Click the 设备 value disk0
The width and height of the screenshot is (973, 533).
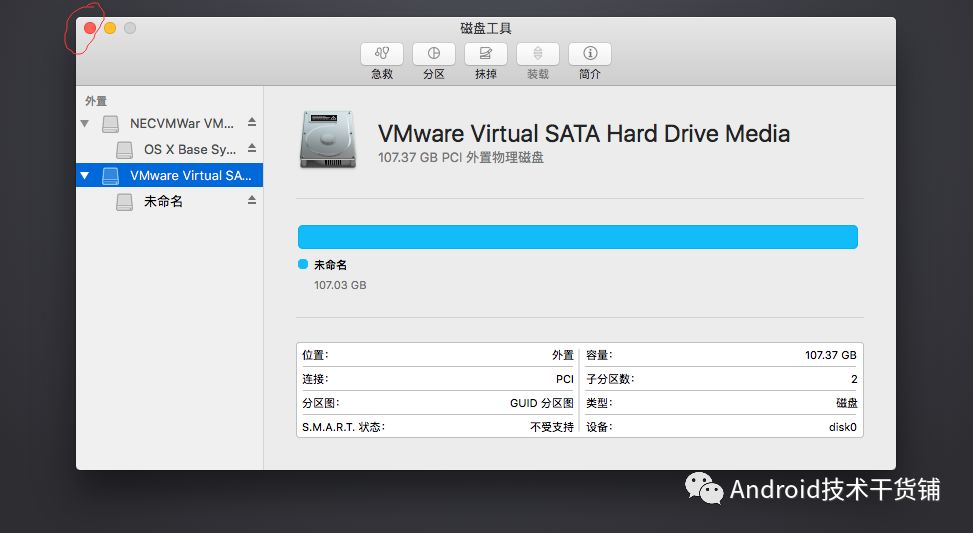click(x=843, y=427)
